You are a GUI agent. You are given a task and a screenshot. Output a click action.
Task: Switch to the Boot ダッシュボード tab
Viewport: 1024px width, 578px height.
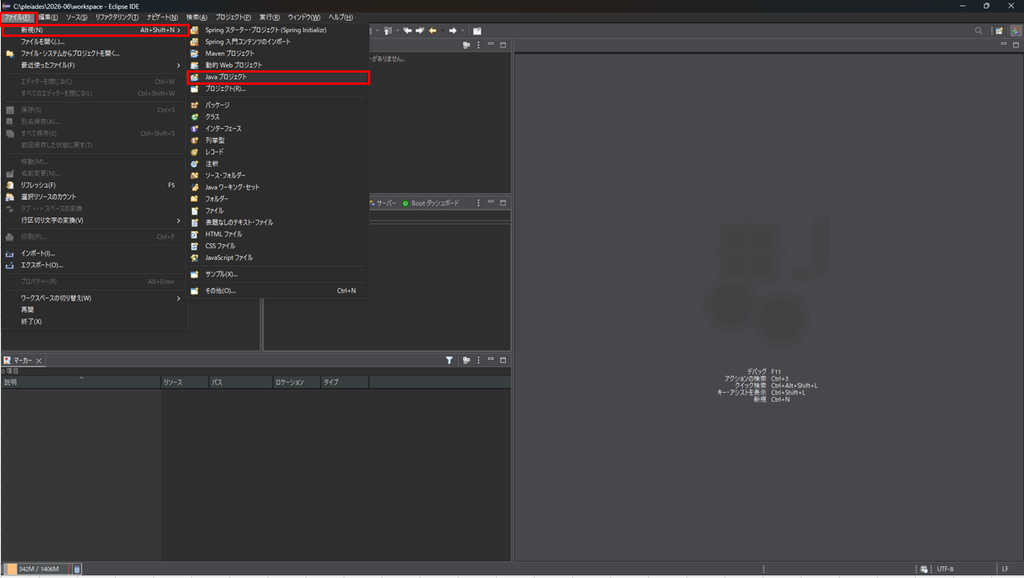(431, 203)
